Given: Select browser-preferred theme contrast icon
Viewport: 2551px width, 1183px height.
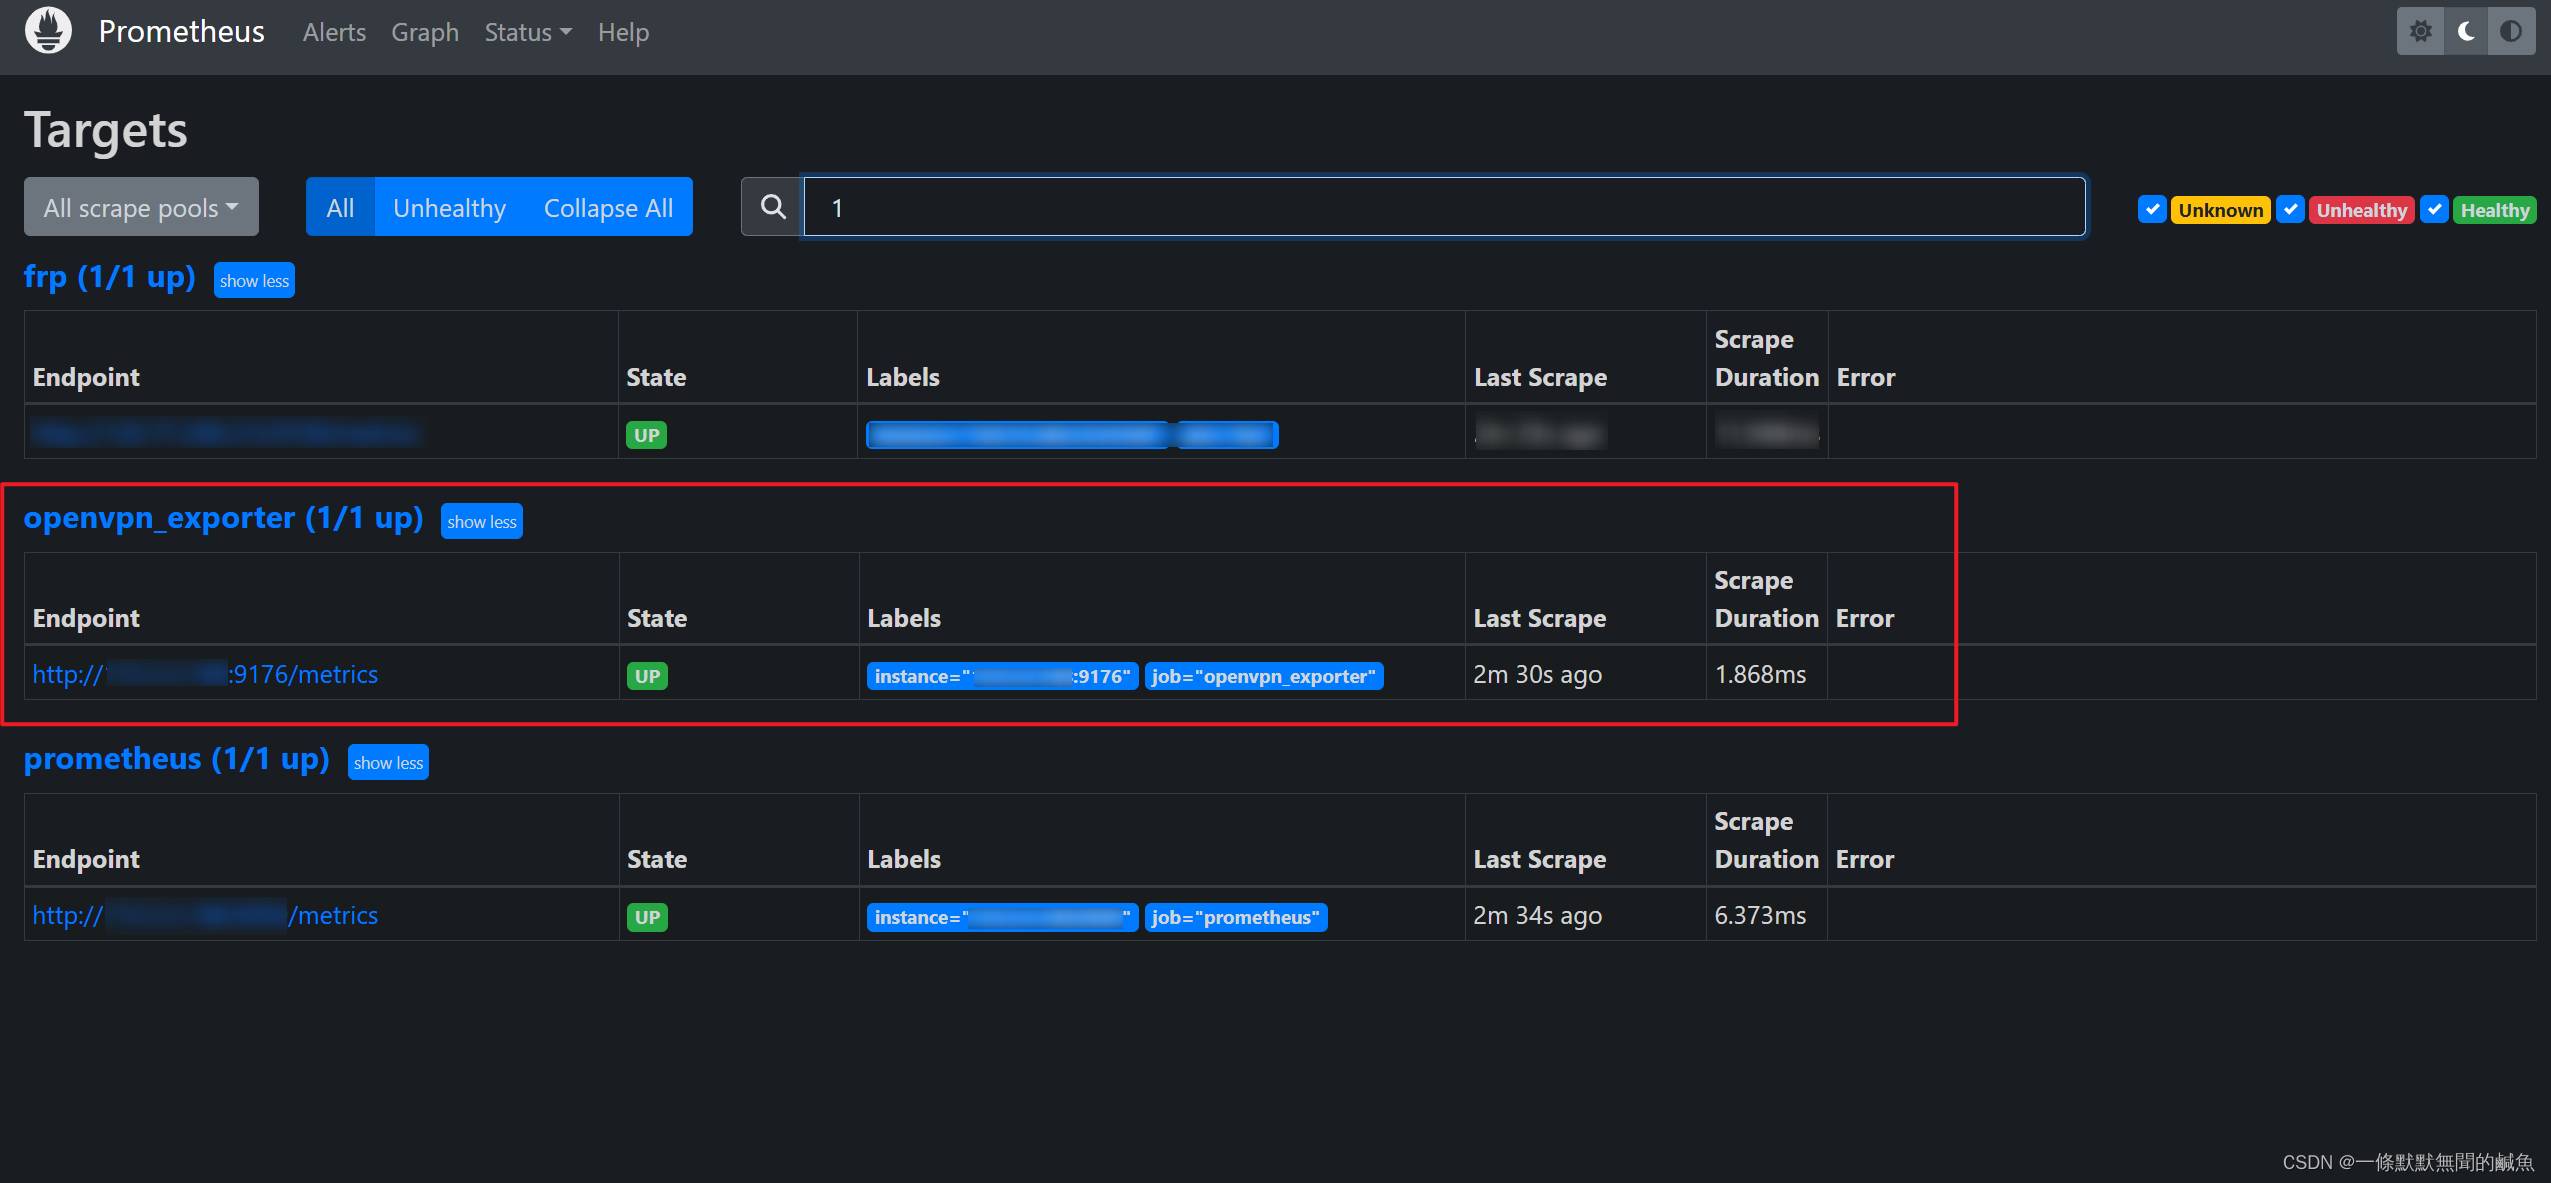Looking at the screenshot, I should (x=2511, y=32).
